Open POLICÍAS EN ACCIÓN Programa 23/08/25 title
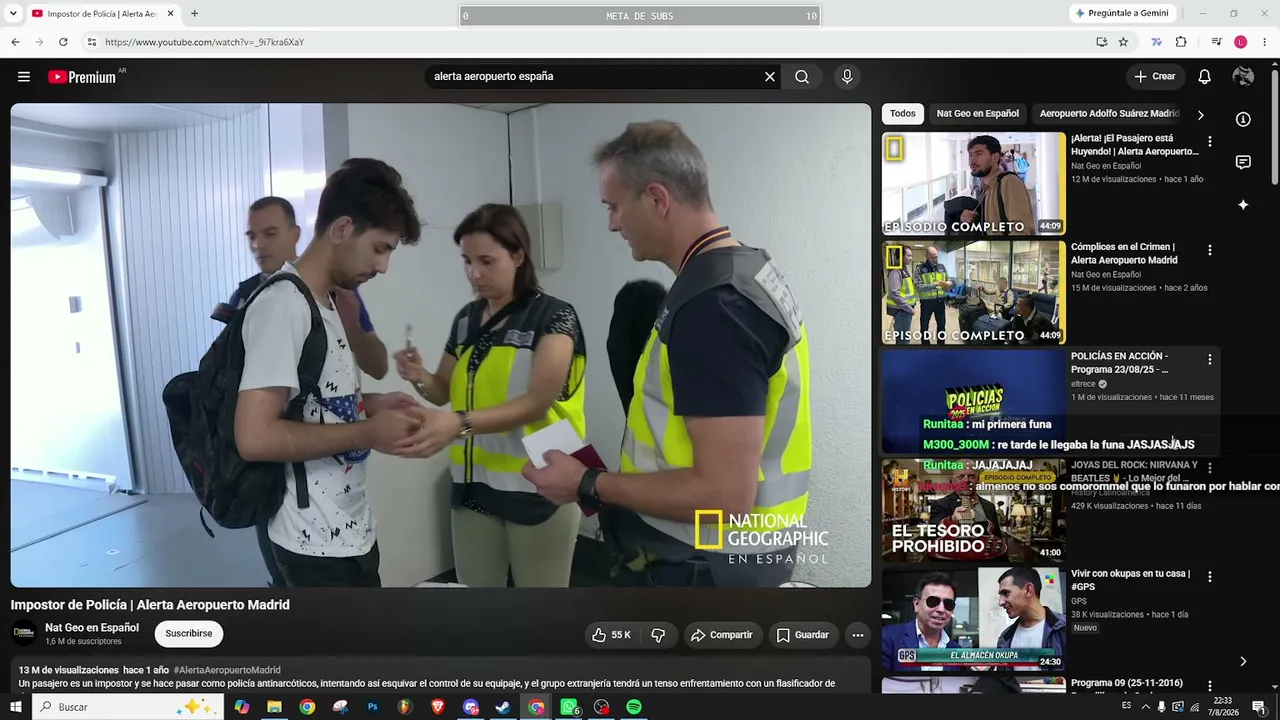This screenshot has width=1280, height=720. [1120, 362]
